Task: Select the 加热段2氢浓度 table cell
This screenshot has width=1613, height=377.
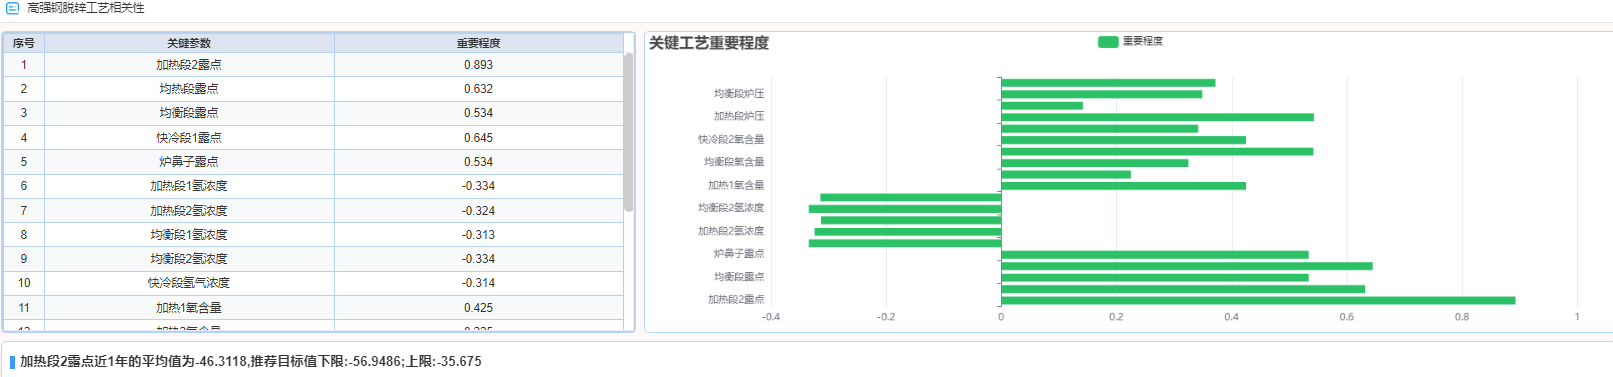Action: (189, 211)
